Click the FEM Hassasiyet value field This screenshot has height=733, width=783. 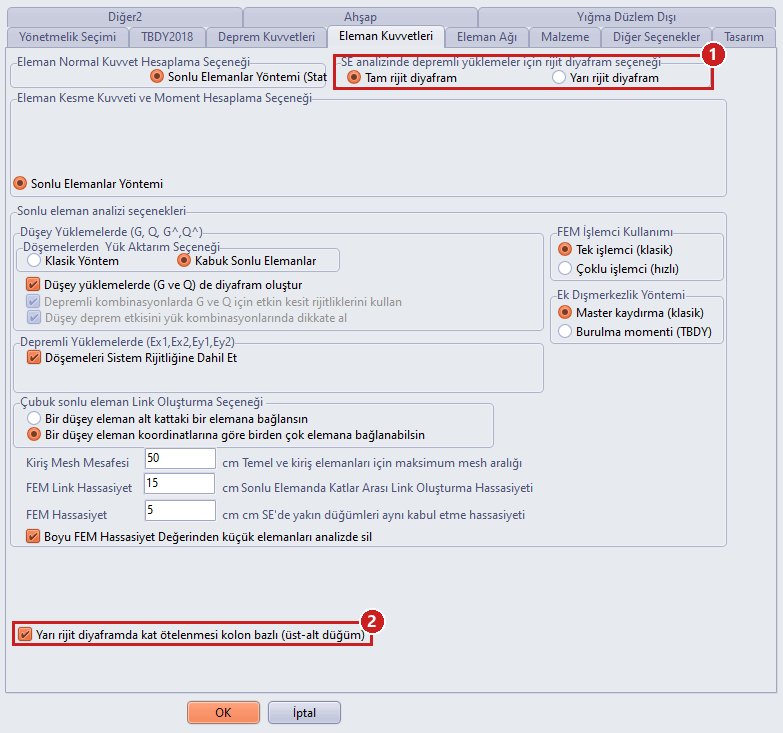click(180, 510)
